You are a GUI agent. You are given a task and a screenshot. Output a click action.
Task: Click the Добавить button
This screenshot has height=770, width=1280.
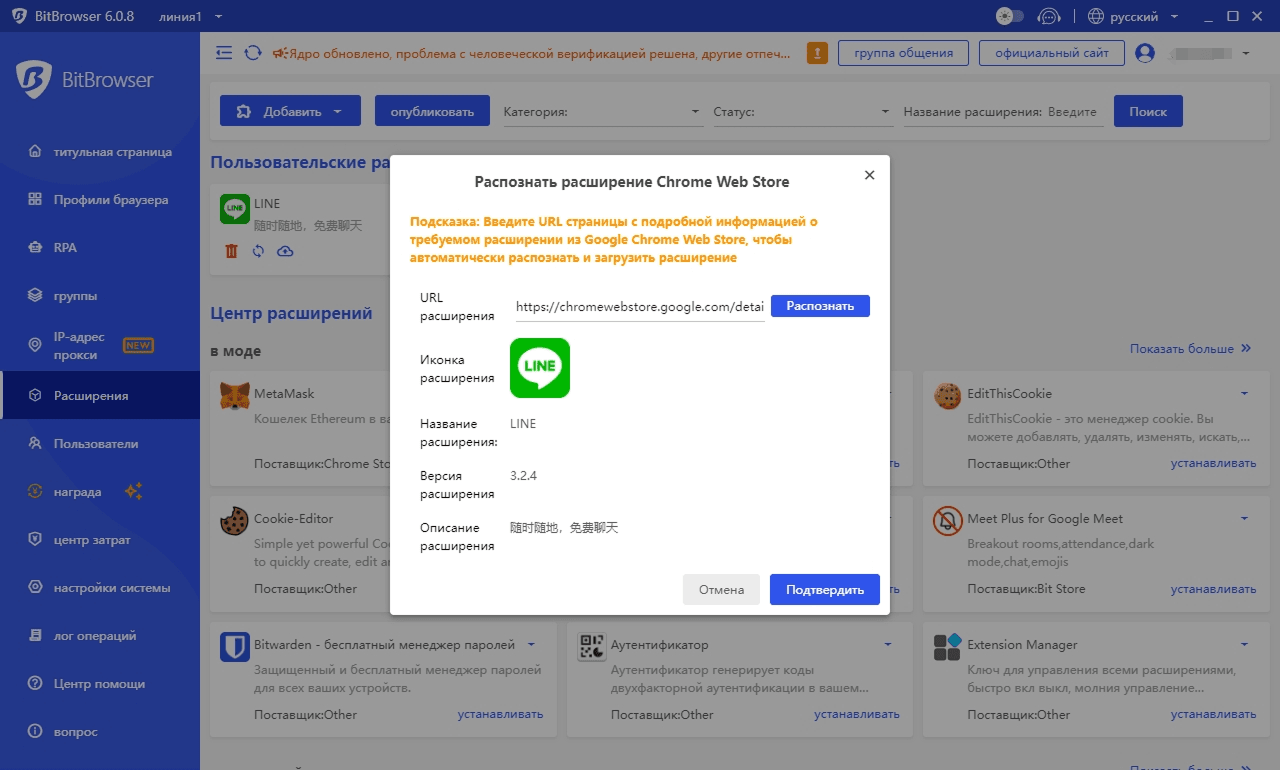(x=290, y=111)
